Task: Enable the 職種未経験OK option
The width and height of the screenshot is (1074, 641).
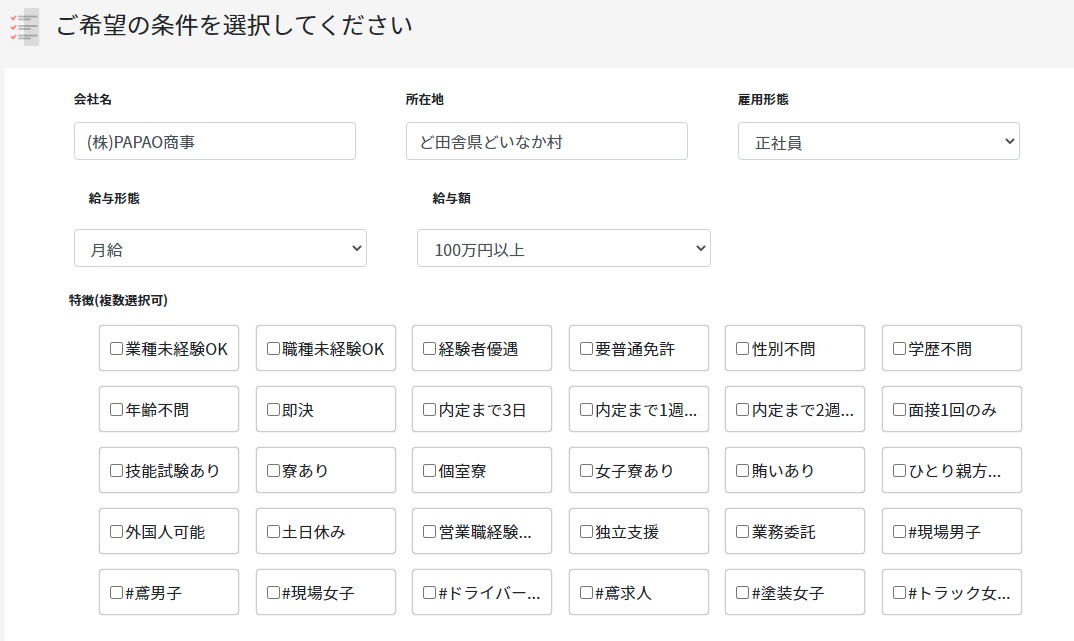Action: (x=273, y=349)
